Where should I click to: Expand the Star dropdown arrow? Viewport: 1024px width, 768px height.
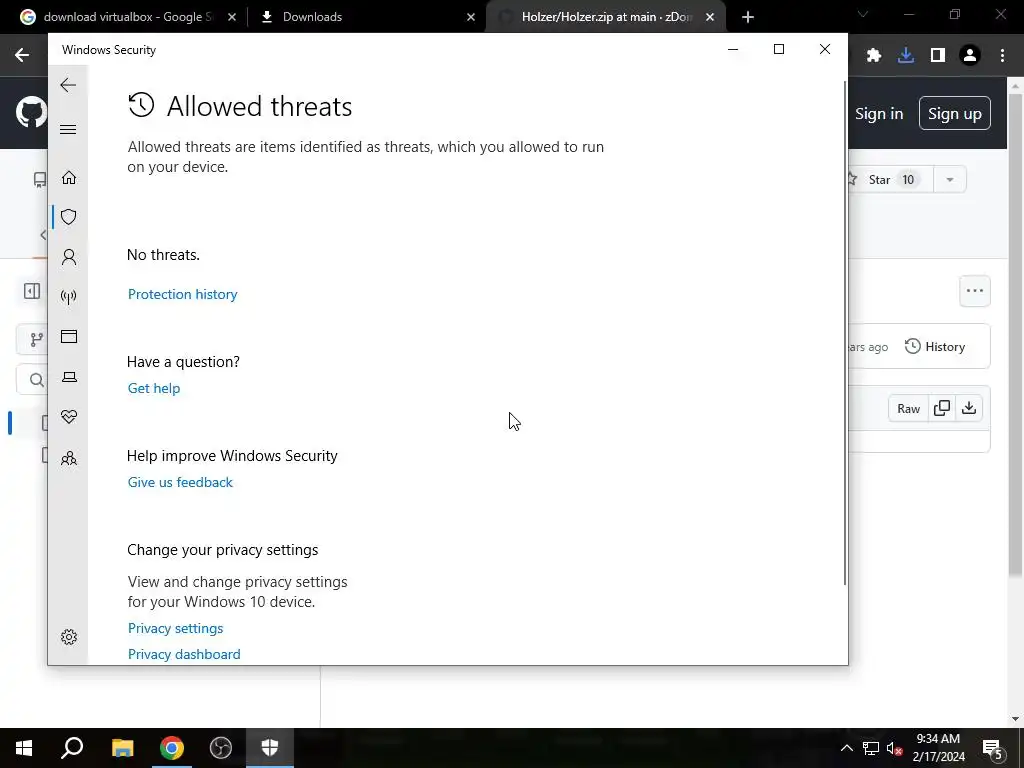coord(950,180)
